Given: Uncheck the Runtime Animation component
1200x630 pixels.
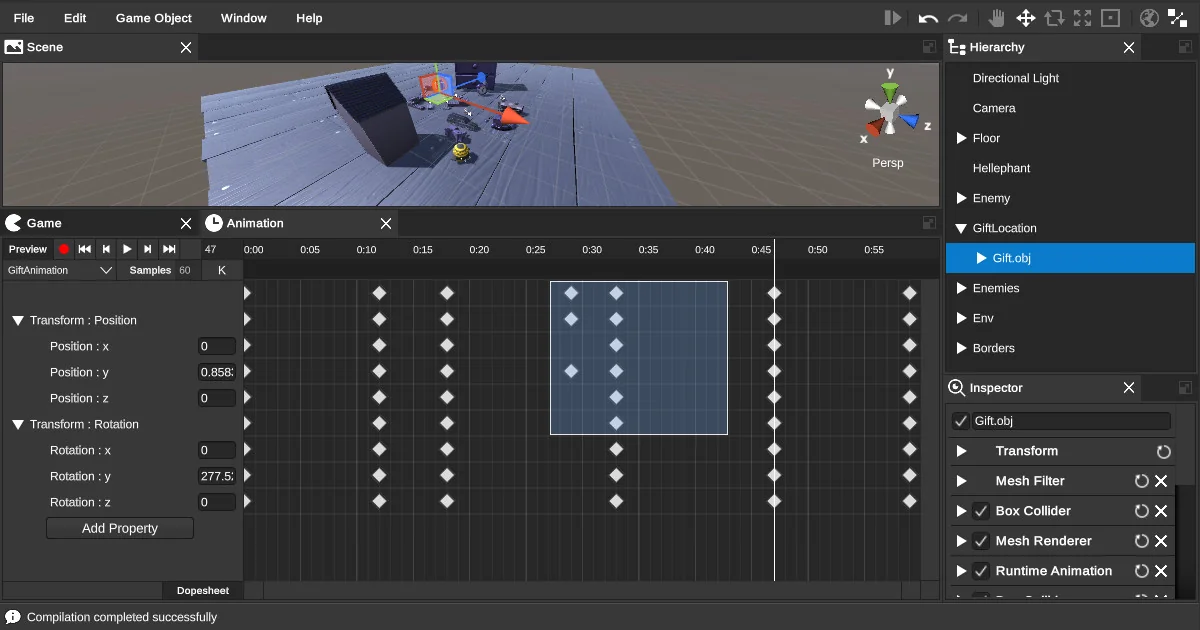Looking at the screenshot, I should coord(979,571).
